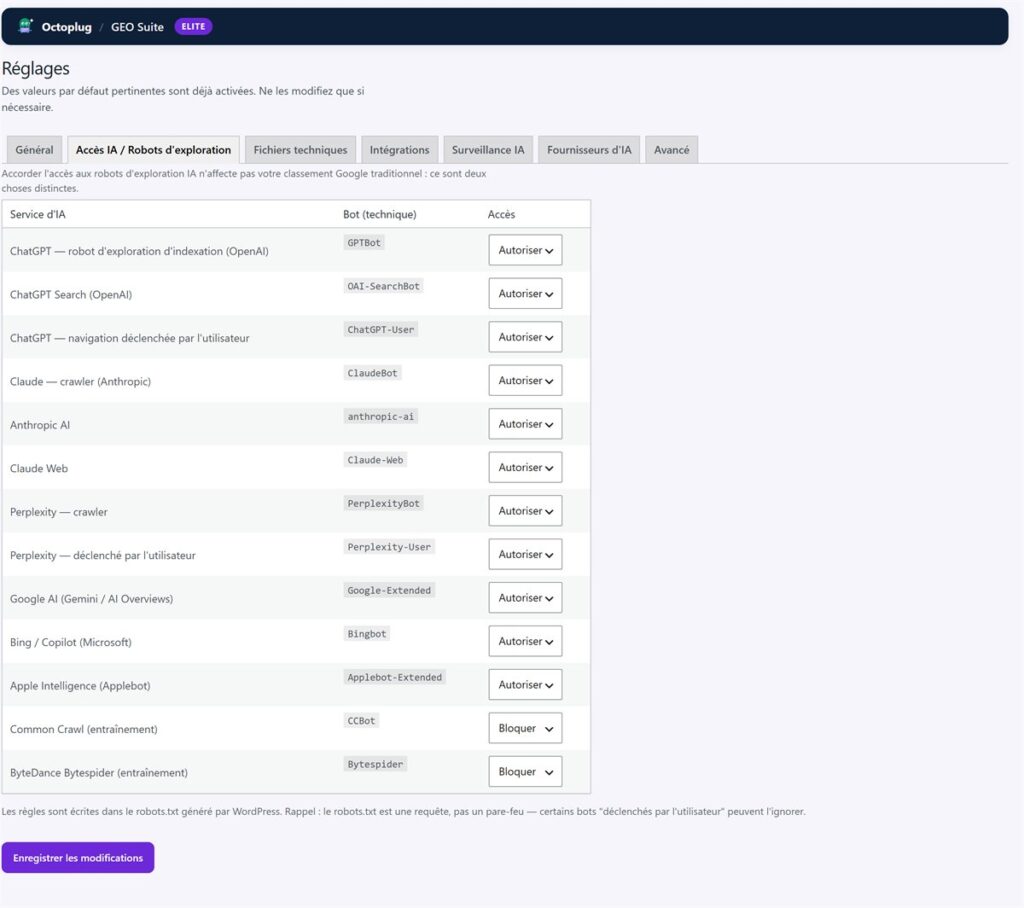Image resolution: width=1024 pixels, height=908 pixels.
Task: Click Perplexity — crawler row label
Action: 59,512
